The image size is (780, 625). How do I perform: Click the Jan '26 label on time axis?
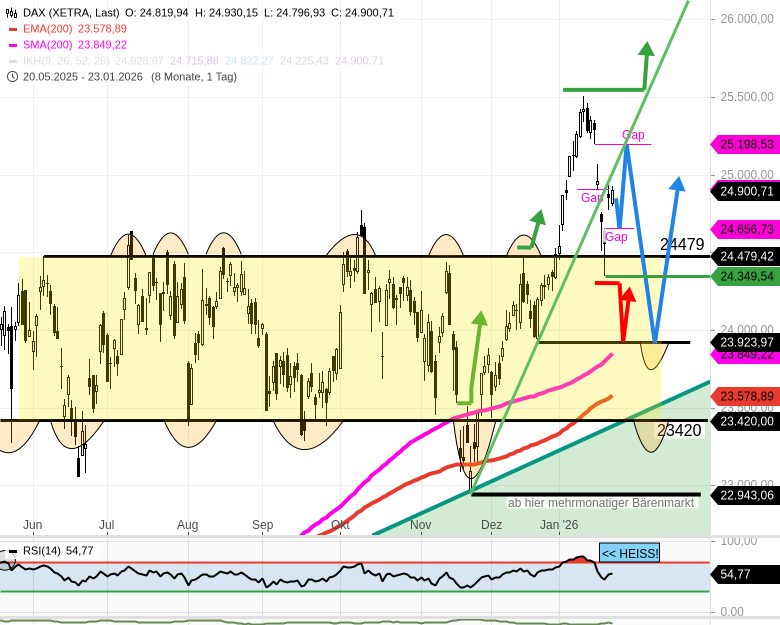click(x=559, y=524)
